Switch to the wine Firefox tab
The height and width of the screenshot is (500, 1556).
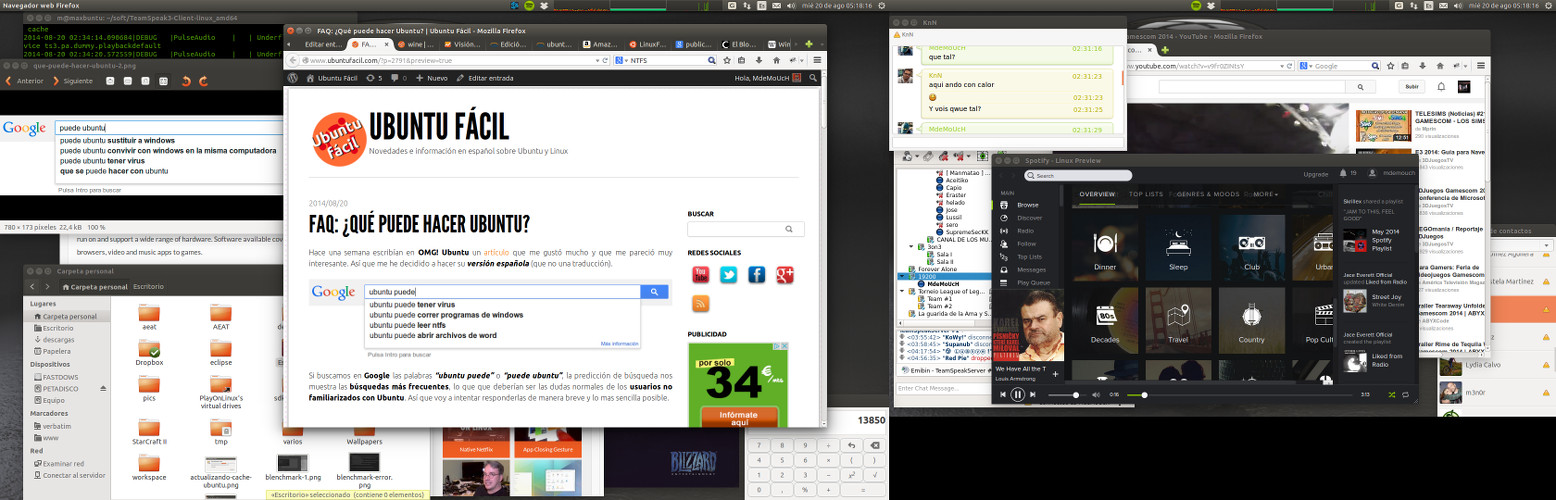(418, 44)
